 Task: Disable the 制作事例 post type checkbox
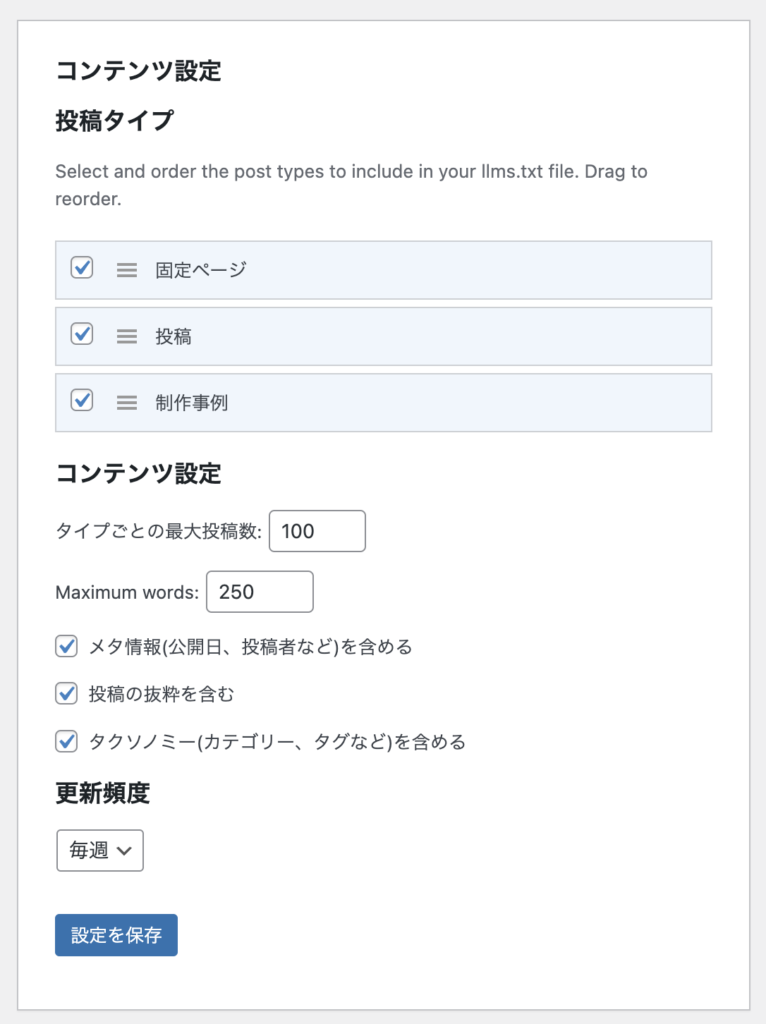click(82, 400)
